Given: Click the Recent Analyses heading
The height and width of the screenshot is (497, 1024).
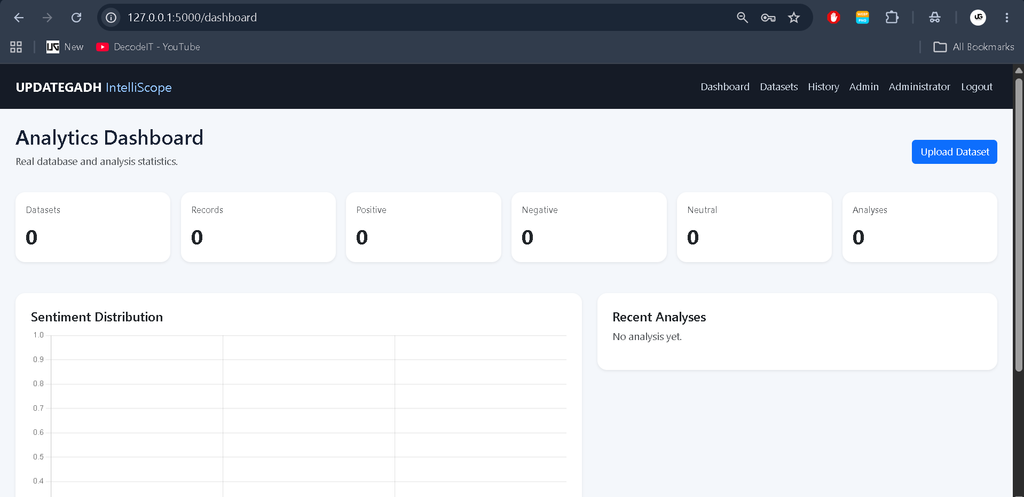Looking at the screenshot, I should pyautogui.click(x=659, y=317).
